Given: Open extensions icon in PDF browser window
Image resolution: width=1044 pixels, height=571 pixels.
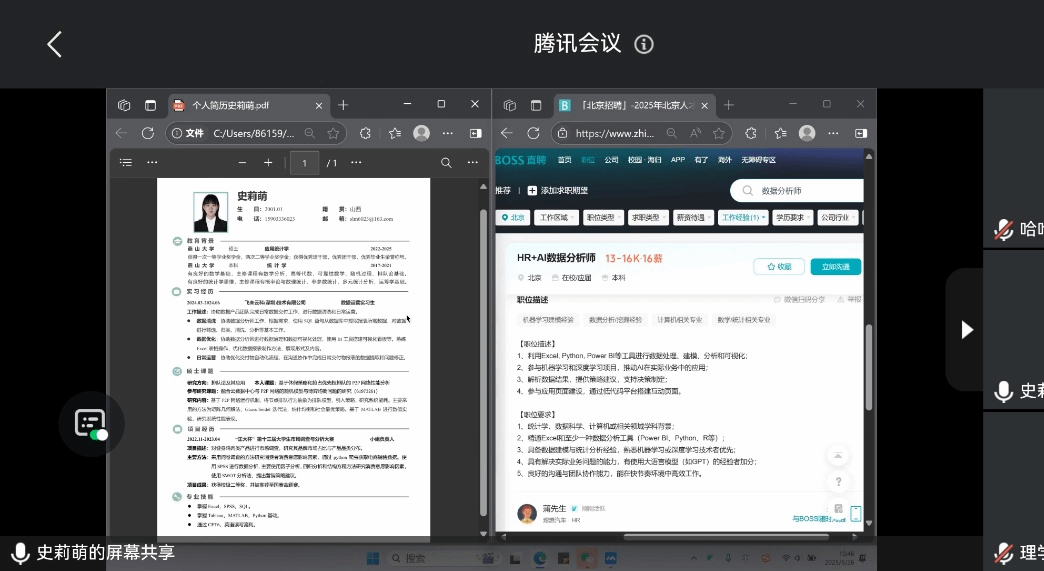Looking at the screenshot, I should tap(365, 133).
